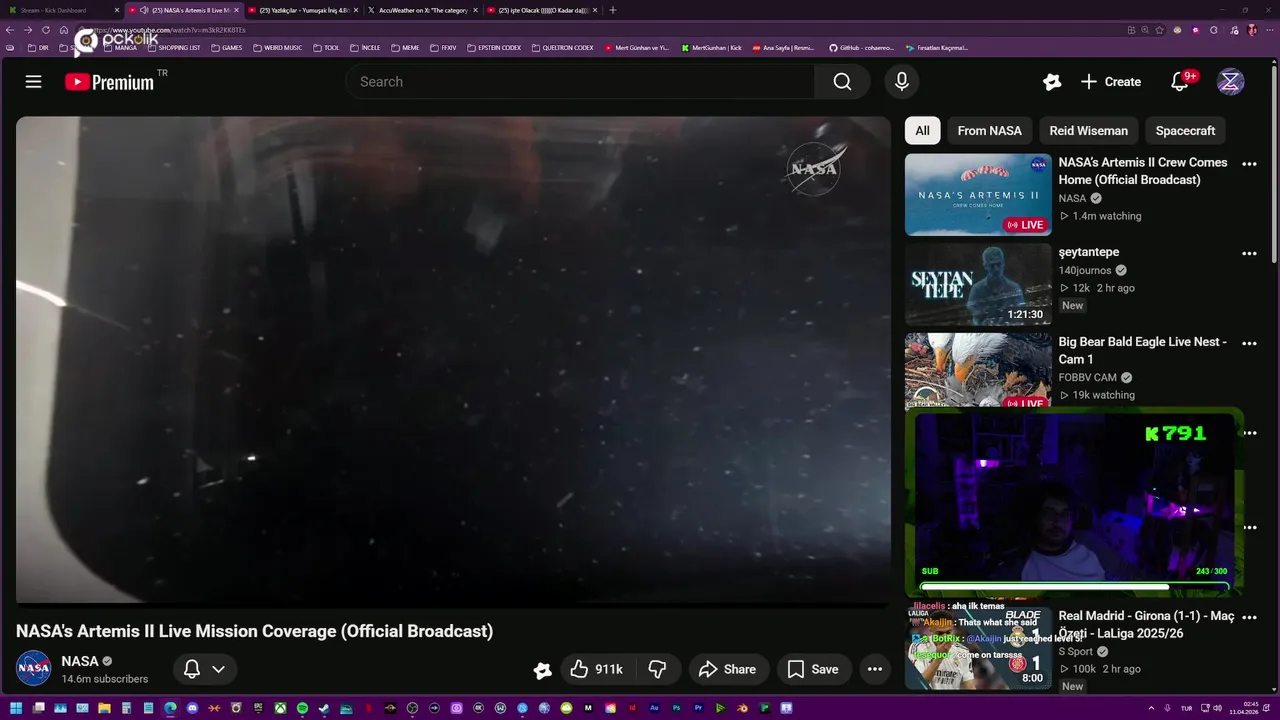This screenshot has height=720, width=1280.
Task: Open more actions for the NASA video
Action: (x=875, y=669)
